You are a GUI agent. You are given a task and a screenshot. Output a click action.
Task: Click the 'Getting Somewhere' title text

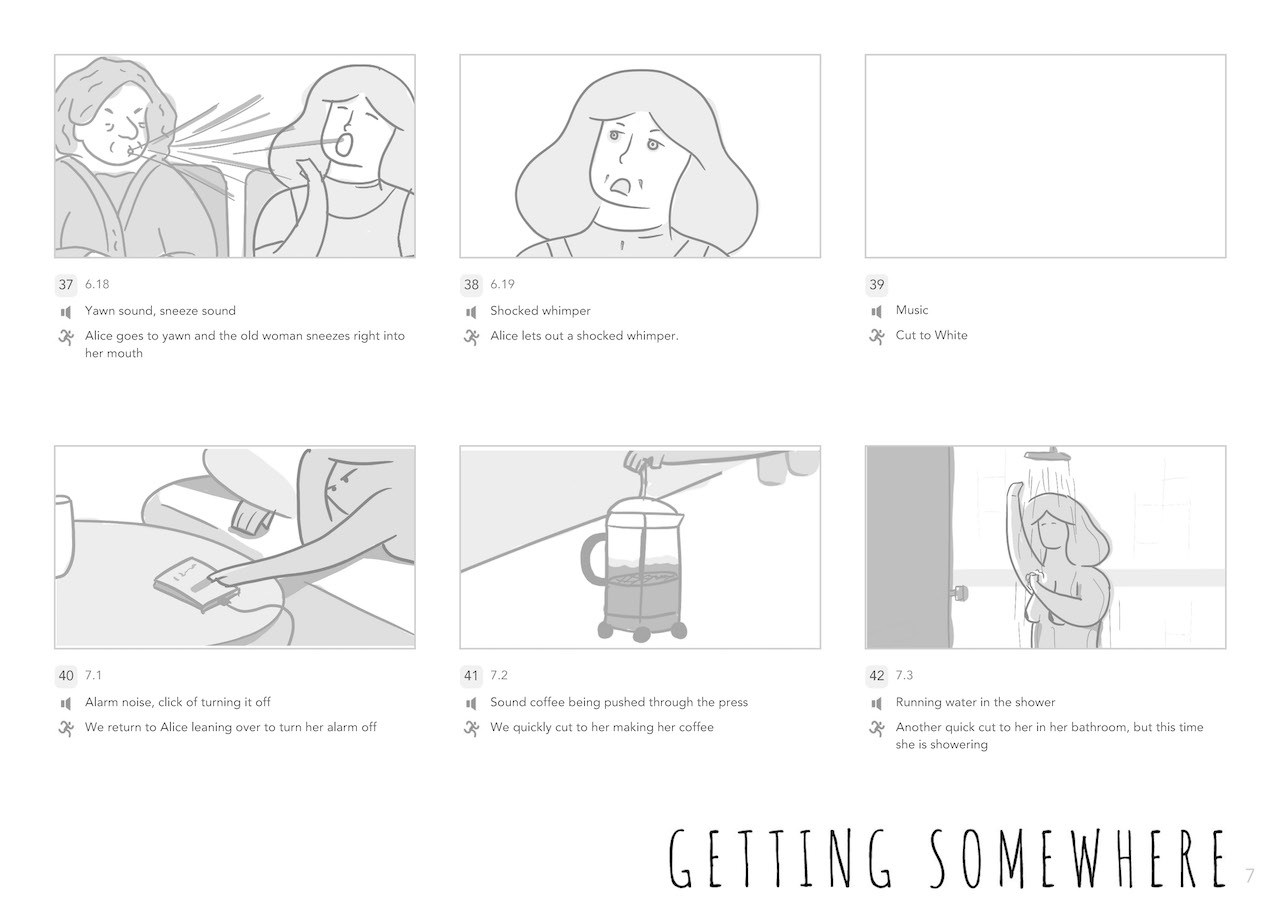(x=947, y=858)
